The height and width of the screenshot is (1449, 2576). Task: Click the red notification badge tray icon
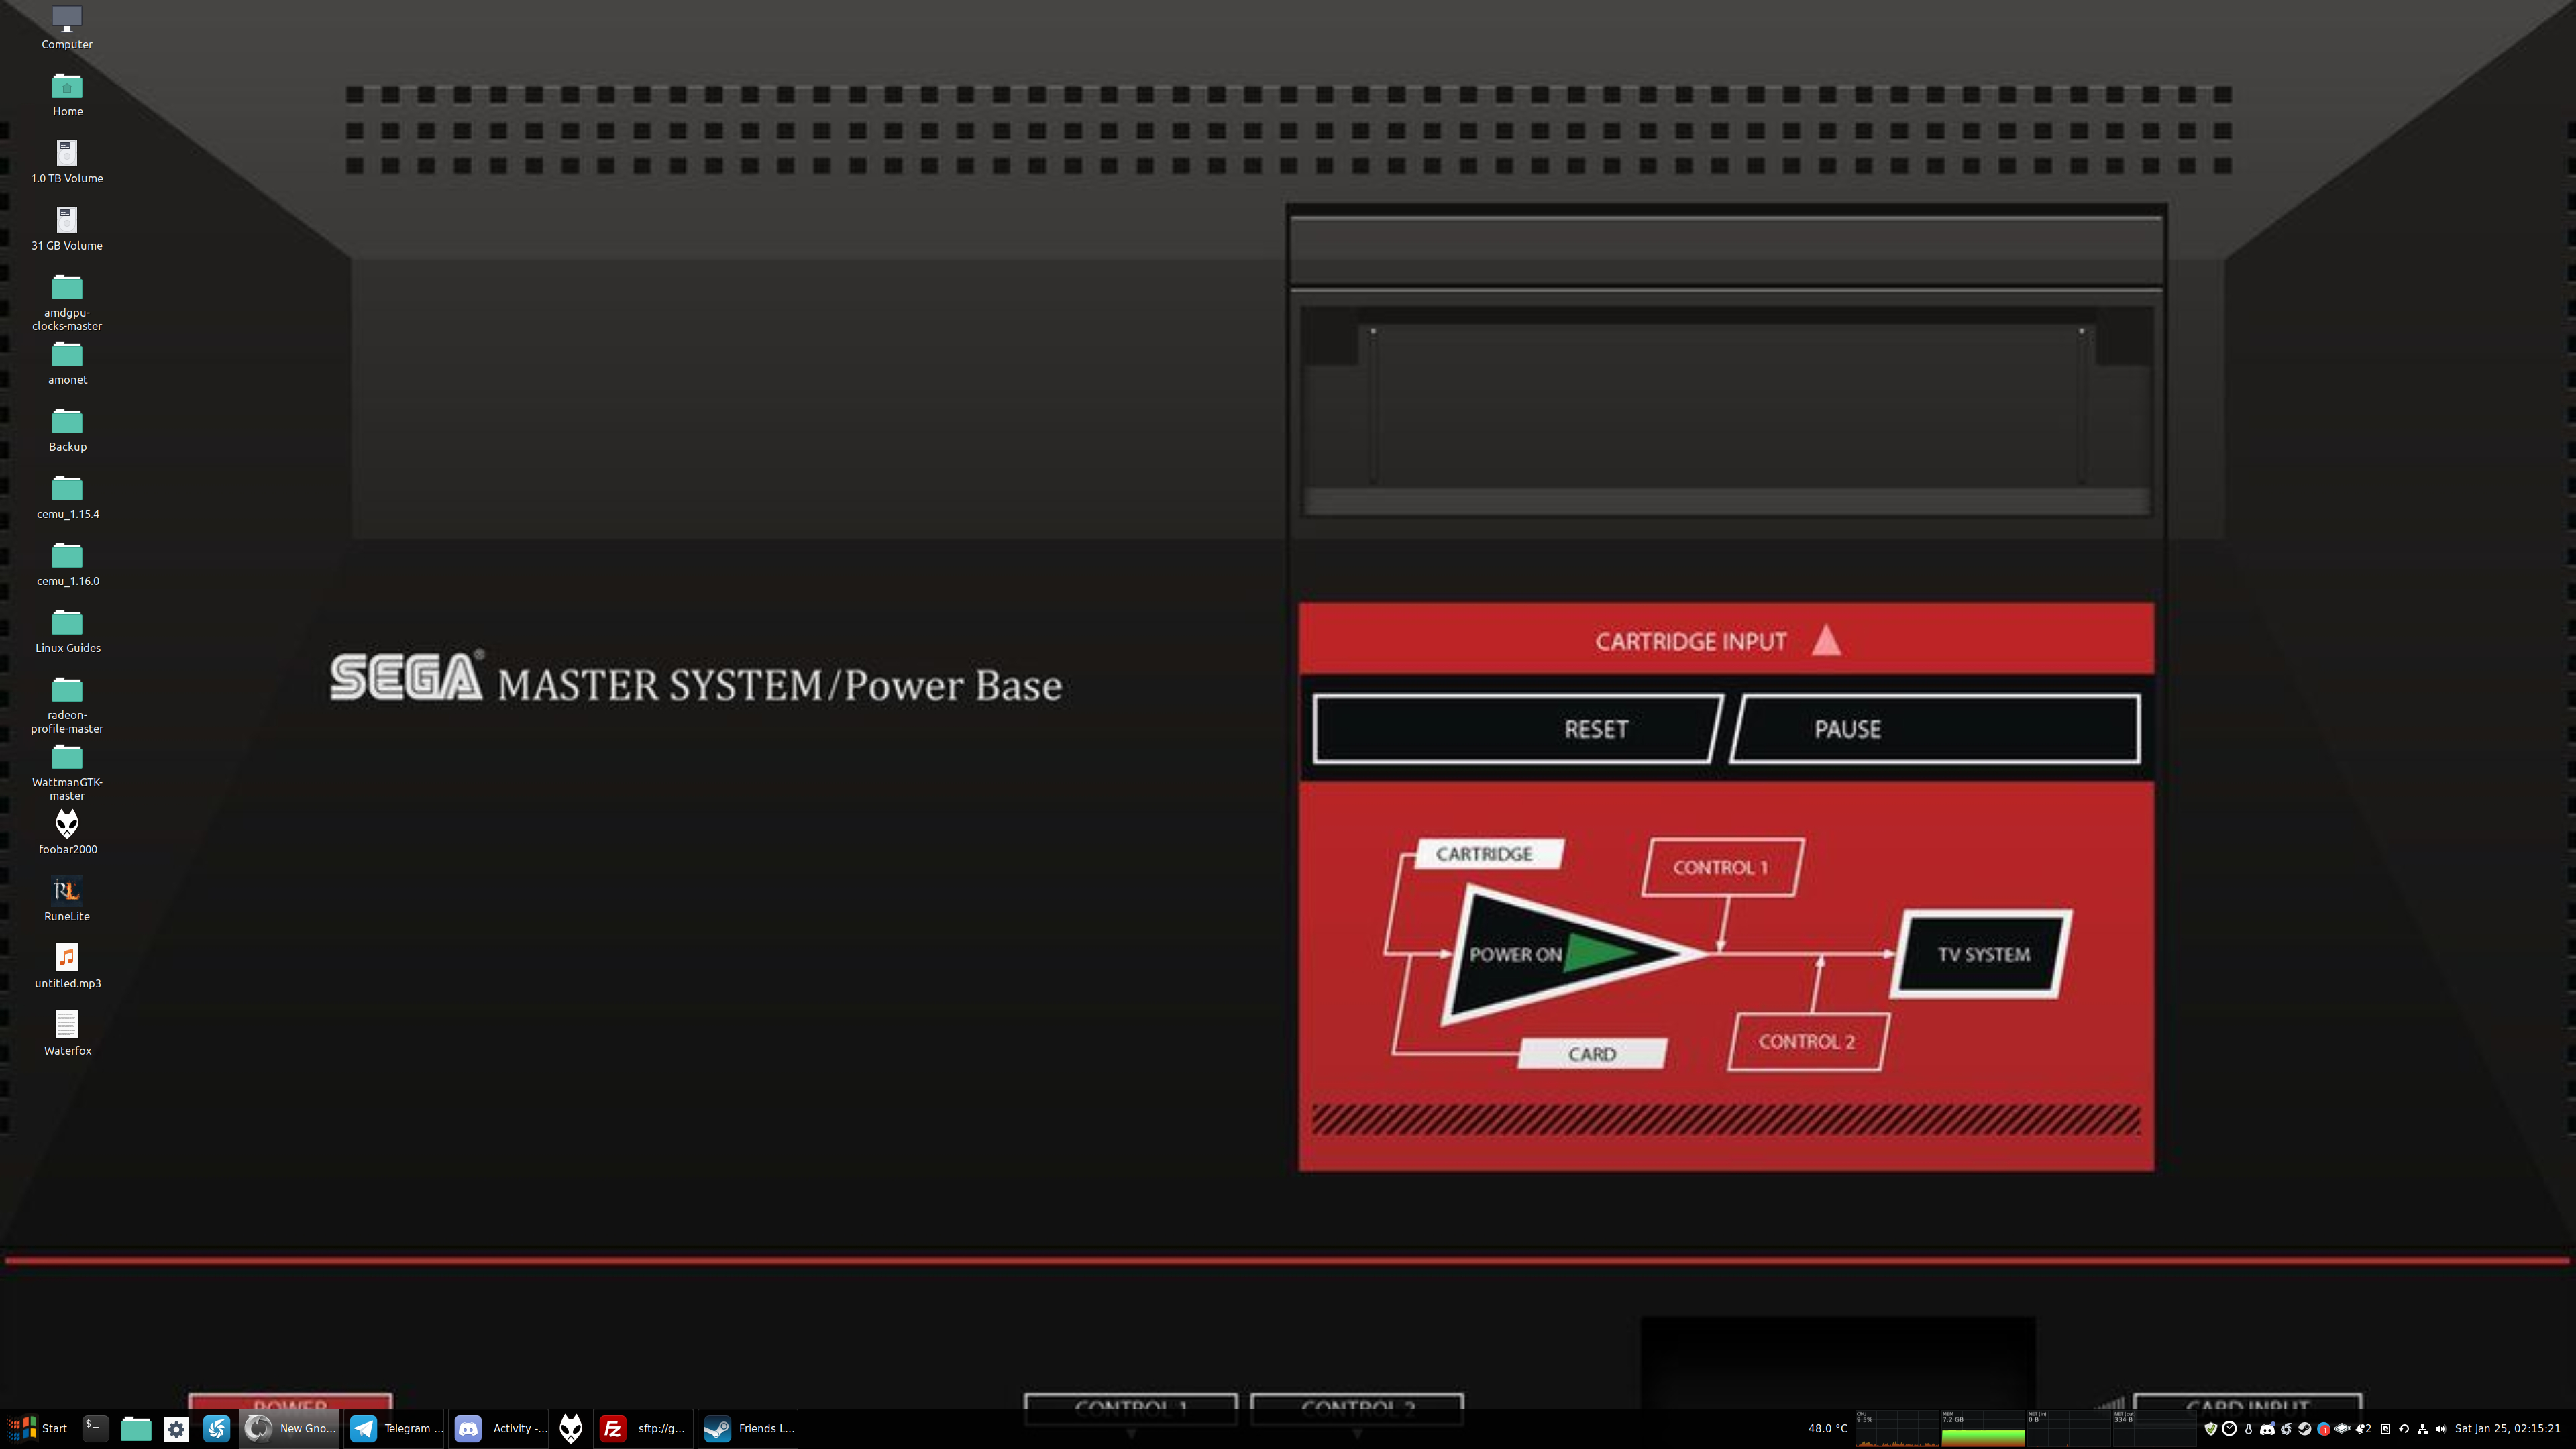point(2324,1429)
